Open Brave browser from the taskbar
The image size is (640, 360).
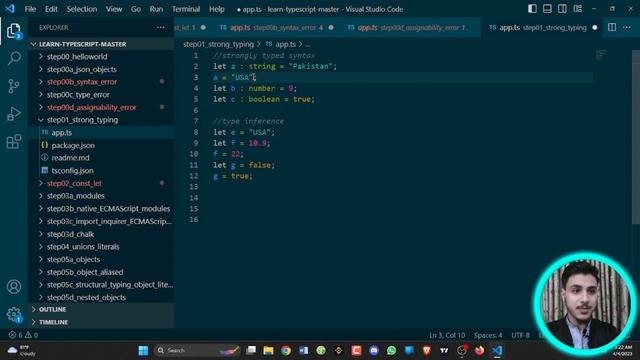pos(427,351)
